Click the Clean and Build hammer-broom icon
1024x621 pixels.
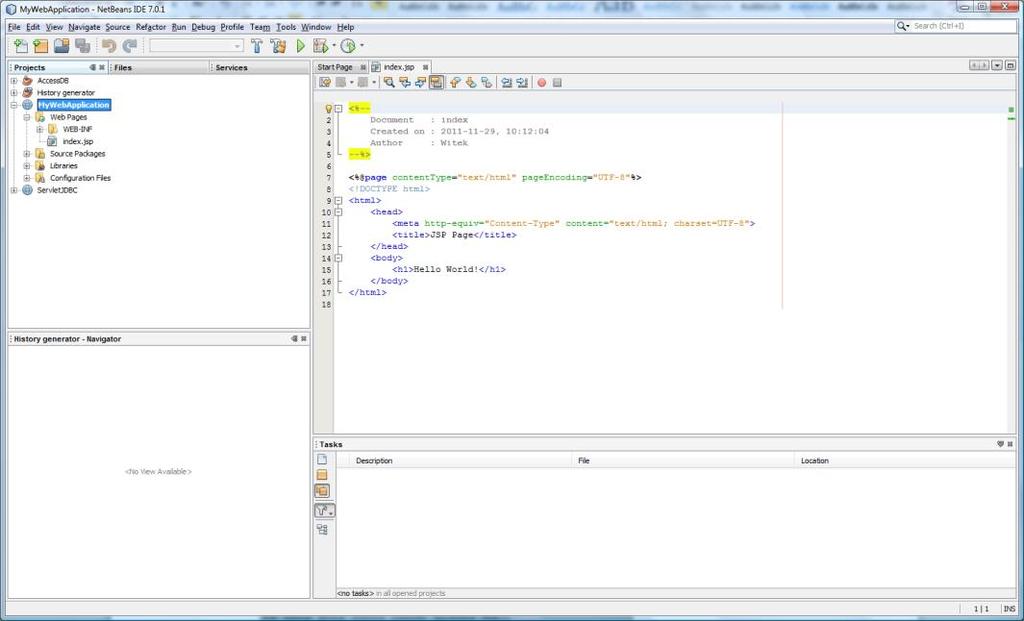coord(278,46)
